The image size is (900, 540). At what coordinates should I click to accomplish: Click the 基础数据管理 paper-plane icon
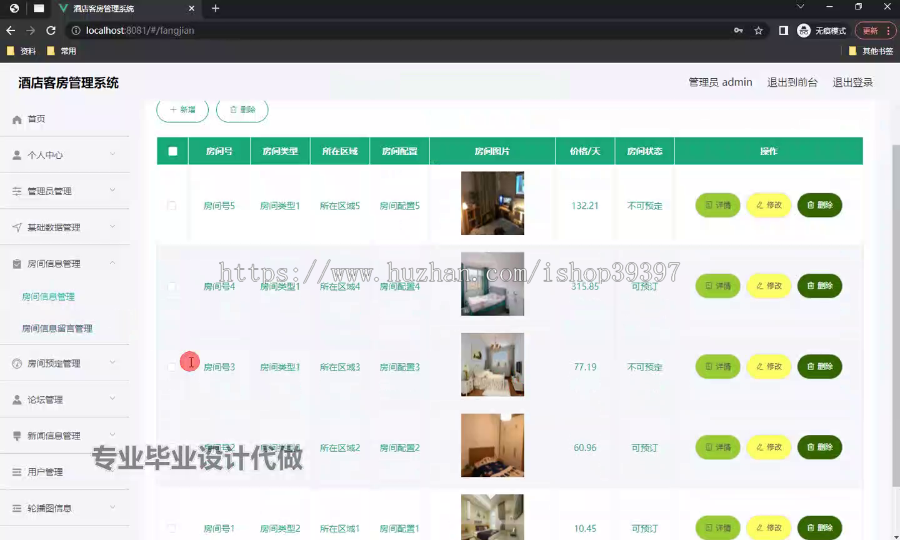click(x=17, y=227)
